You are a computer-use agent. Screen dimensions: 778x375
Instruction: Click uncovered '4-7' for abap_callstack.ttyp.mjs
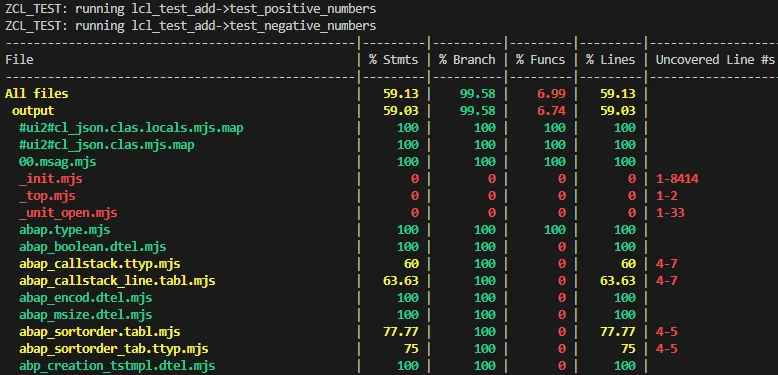click(x=666, y=264)
